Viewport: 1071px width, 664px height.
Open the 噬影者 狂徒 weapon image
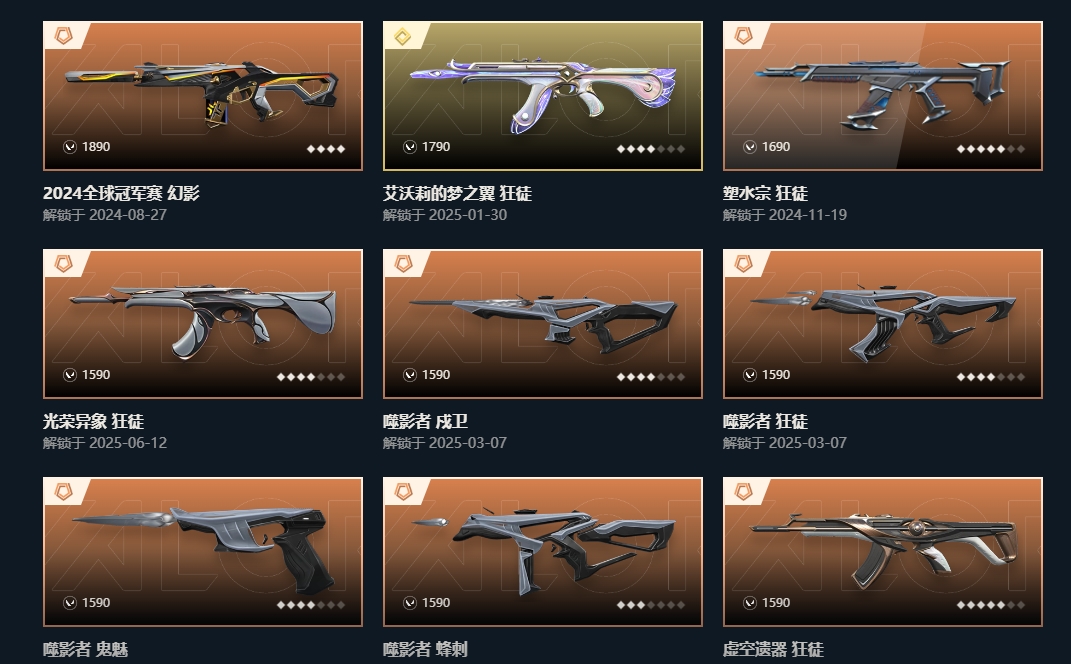point(882,324)
